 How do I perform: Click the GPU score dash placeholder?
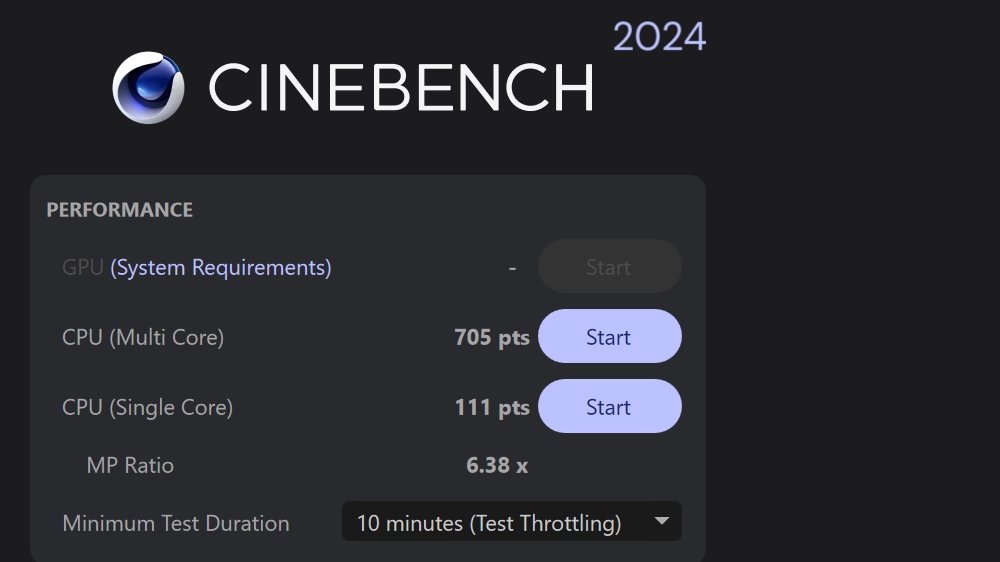[x=512, y=268]
